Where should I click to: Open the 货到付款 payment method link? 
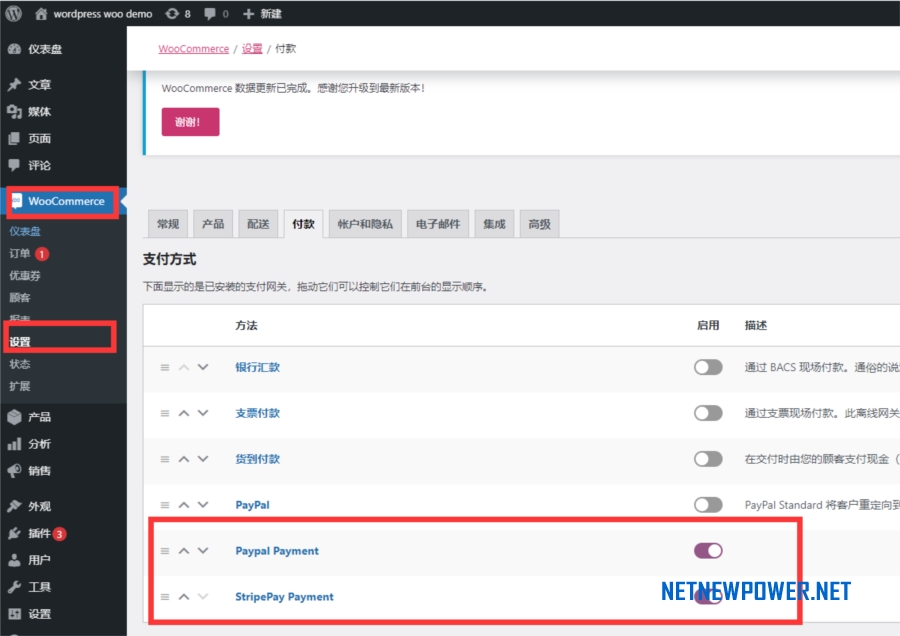258,459
